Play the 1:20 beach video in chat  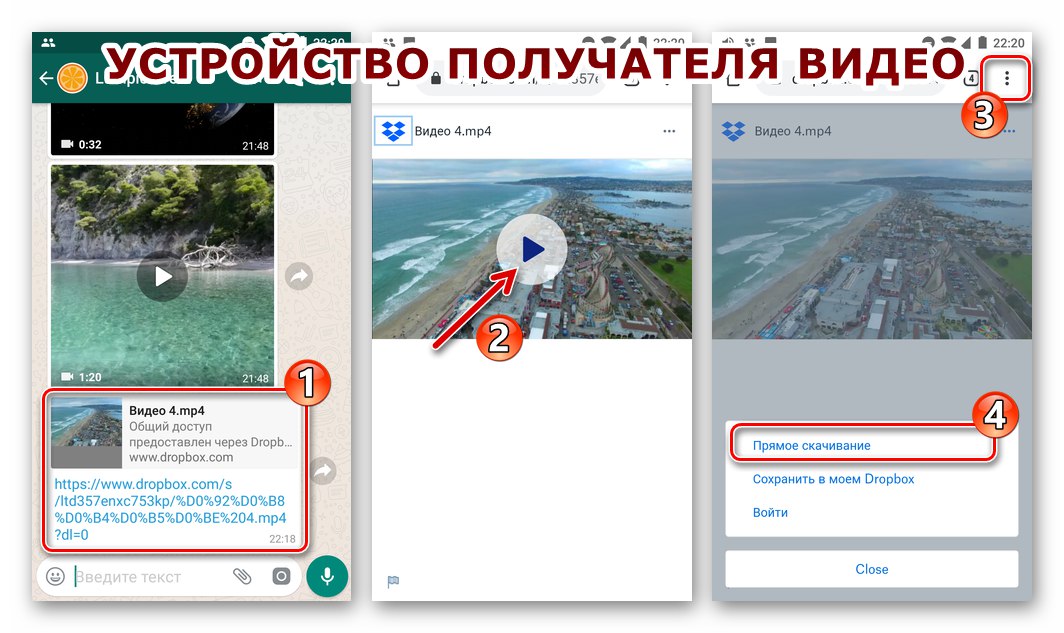point(162,276)
